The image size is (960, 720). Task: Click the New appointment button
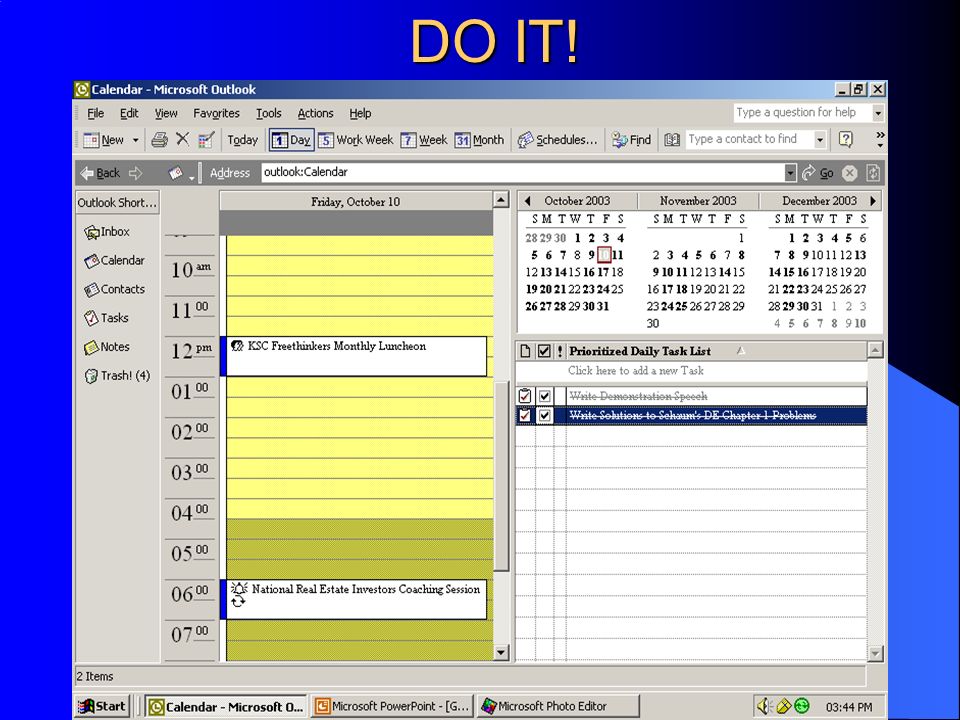(x=103, y=140)
